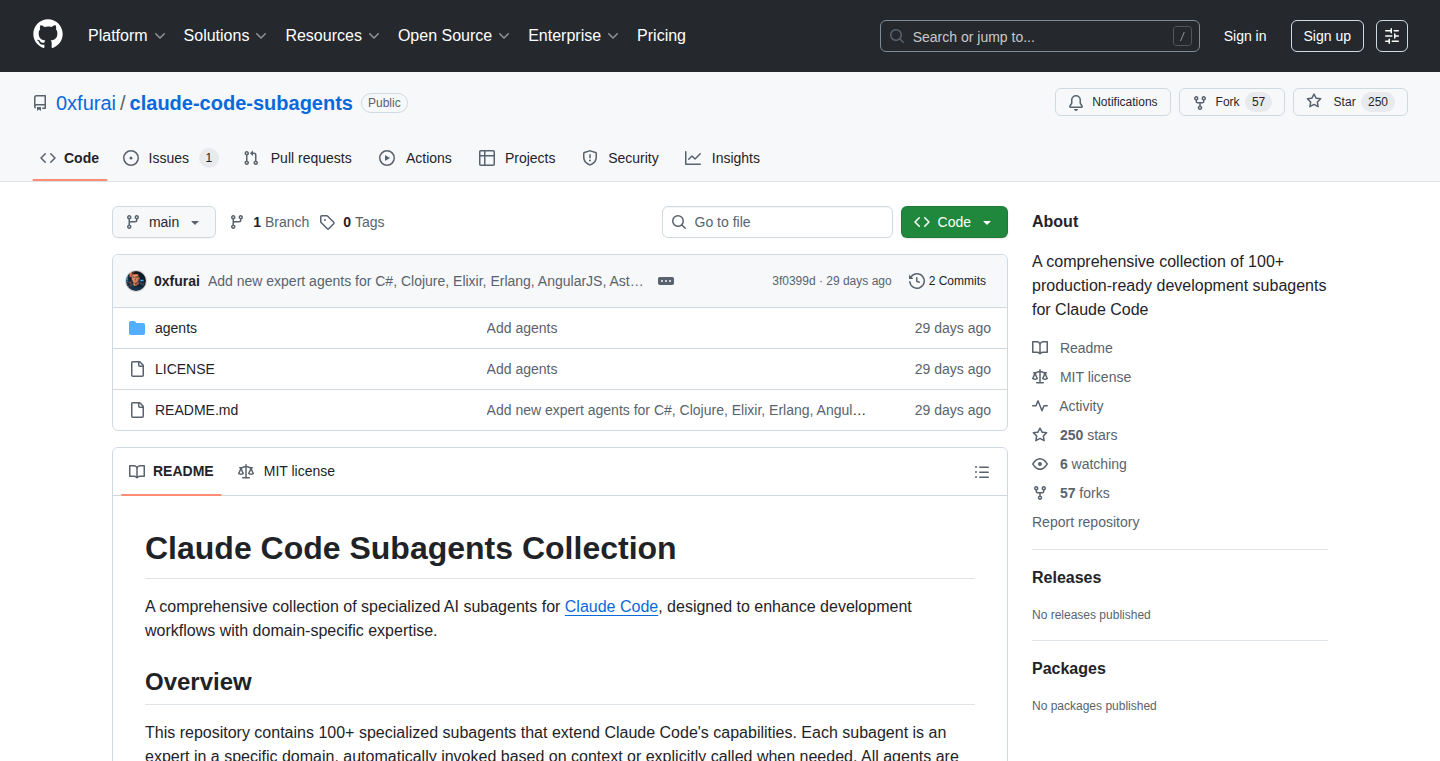This screenshot has height=761, width=1440.
Task: Click the star icon beside 250 stars in About
Action: (x=1040, y=435)
